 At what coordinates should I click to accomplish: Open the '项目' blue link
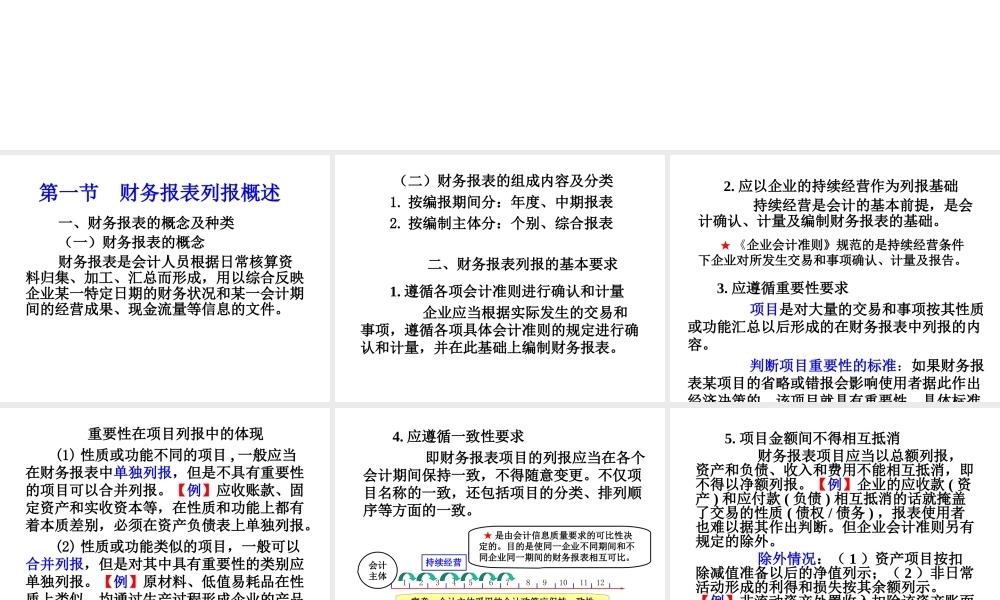pyautogui.click(x=763, y=309)
